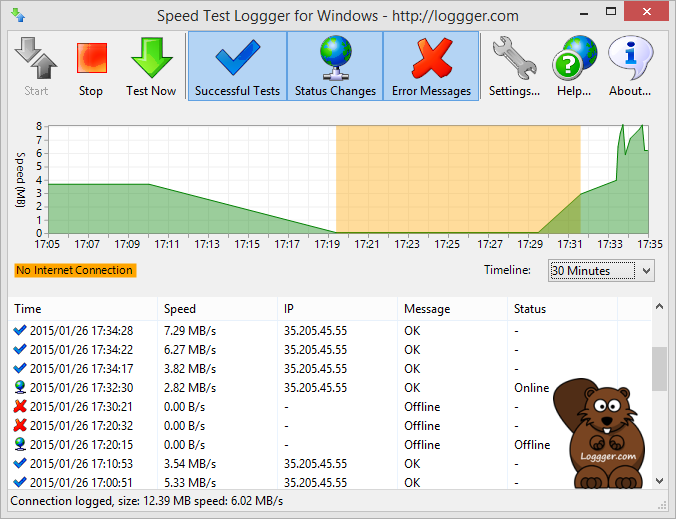Image resolution: width=676 pixels, height=519 pixels.
Task: Expand the Timeline dropdown arrow
Action: pyautogui.click(x=646, y=271)
